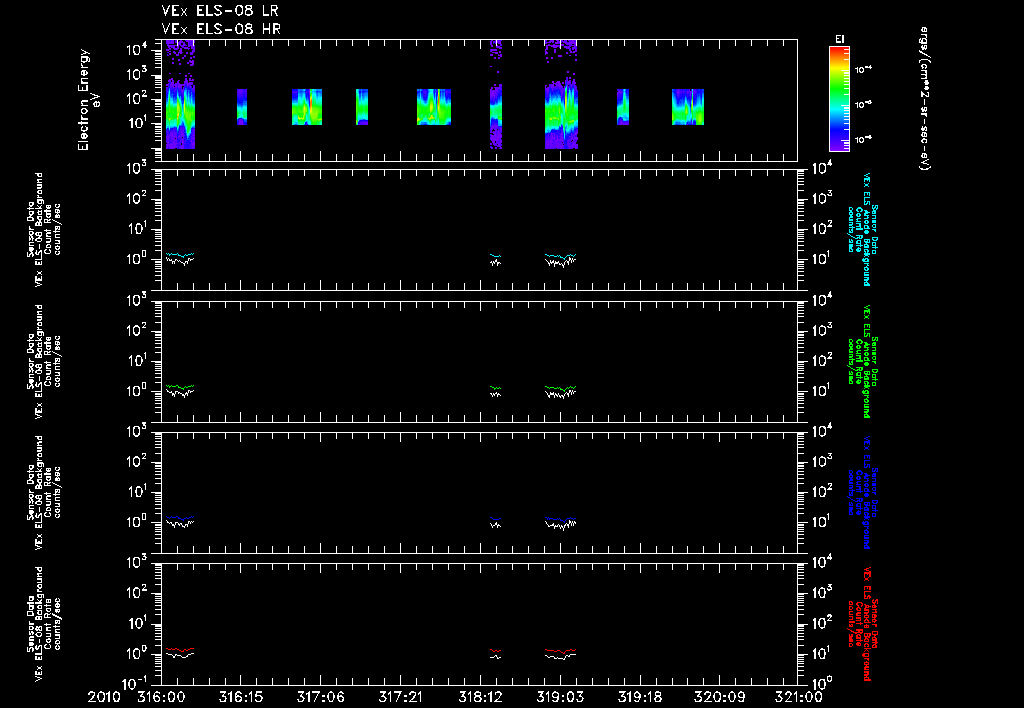Viewport: 1024px width, 708px height.
Task: Select the cyan 'Anode Background Count Rate' label
Action: coord(863,229)
